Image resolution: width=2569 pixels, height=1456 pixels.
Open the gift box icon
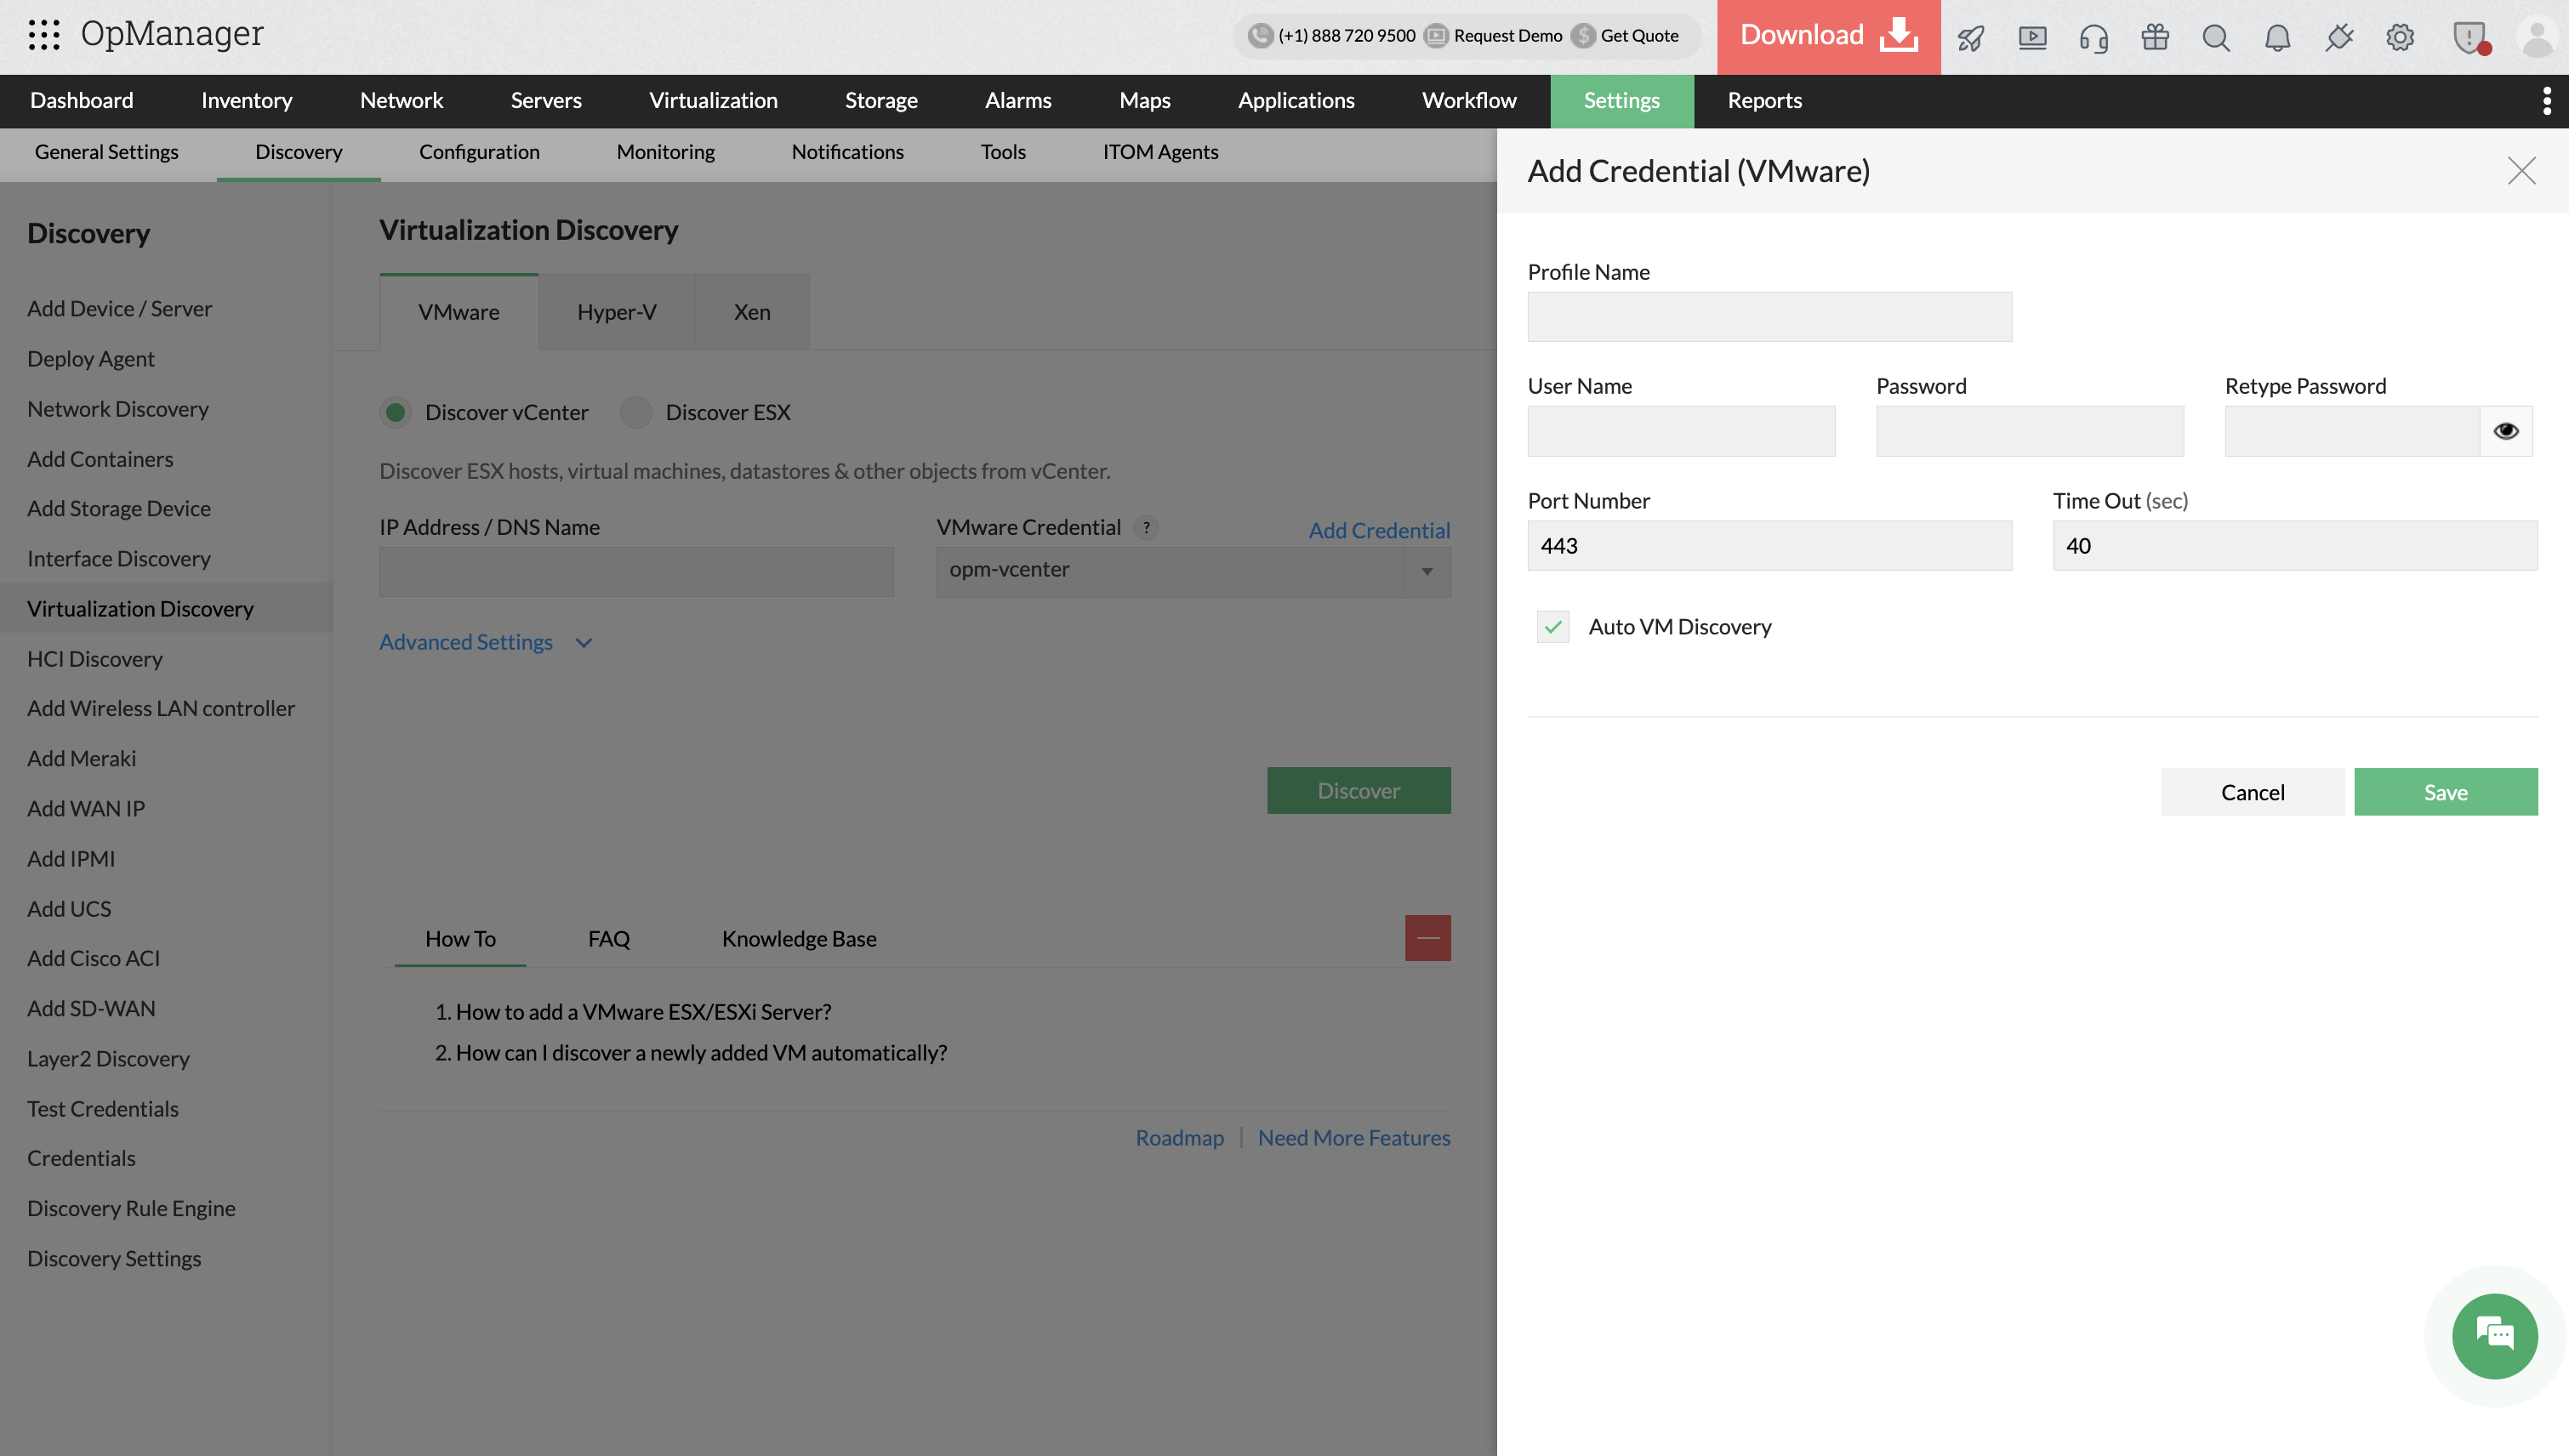click(2155, 38)
